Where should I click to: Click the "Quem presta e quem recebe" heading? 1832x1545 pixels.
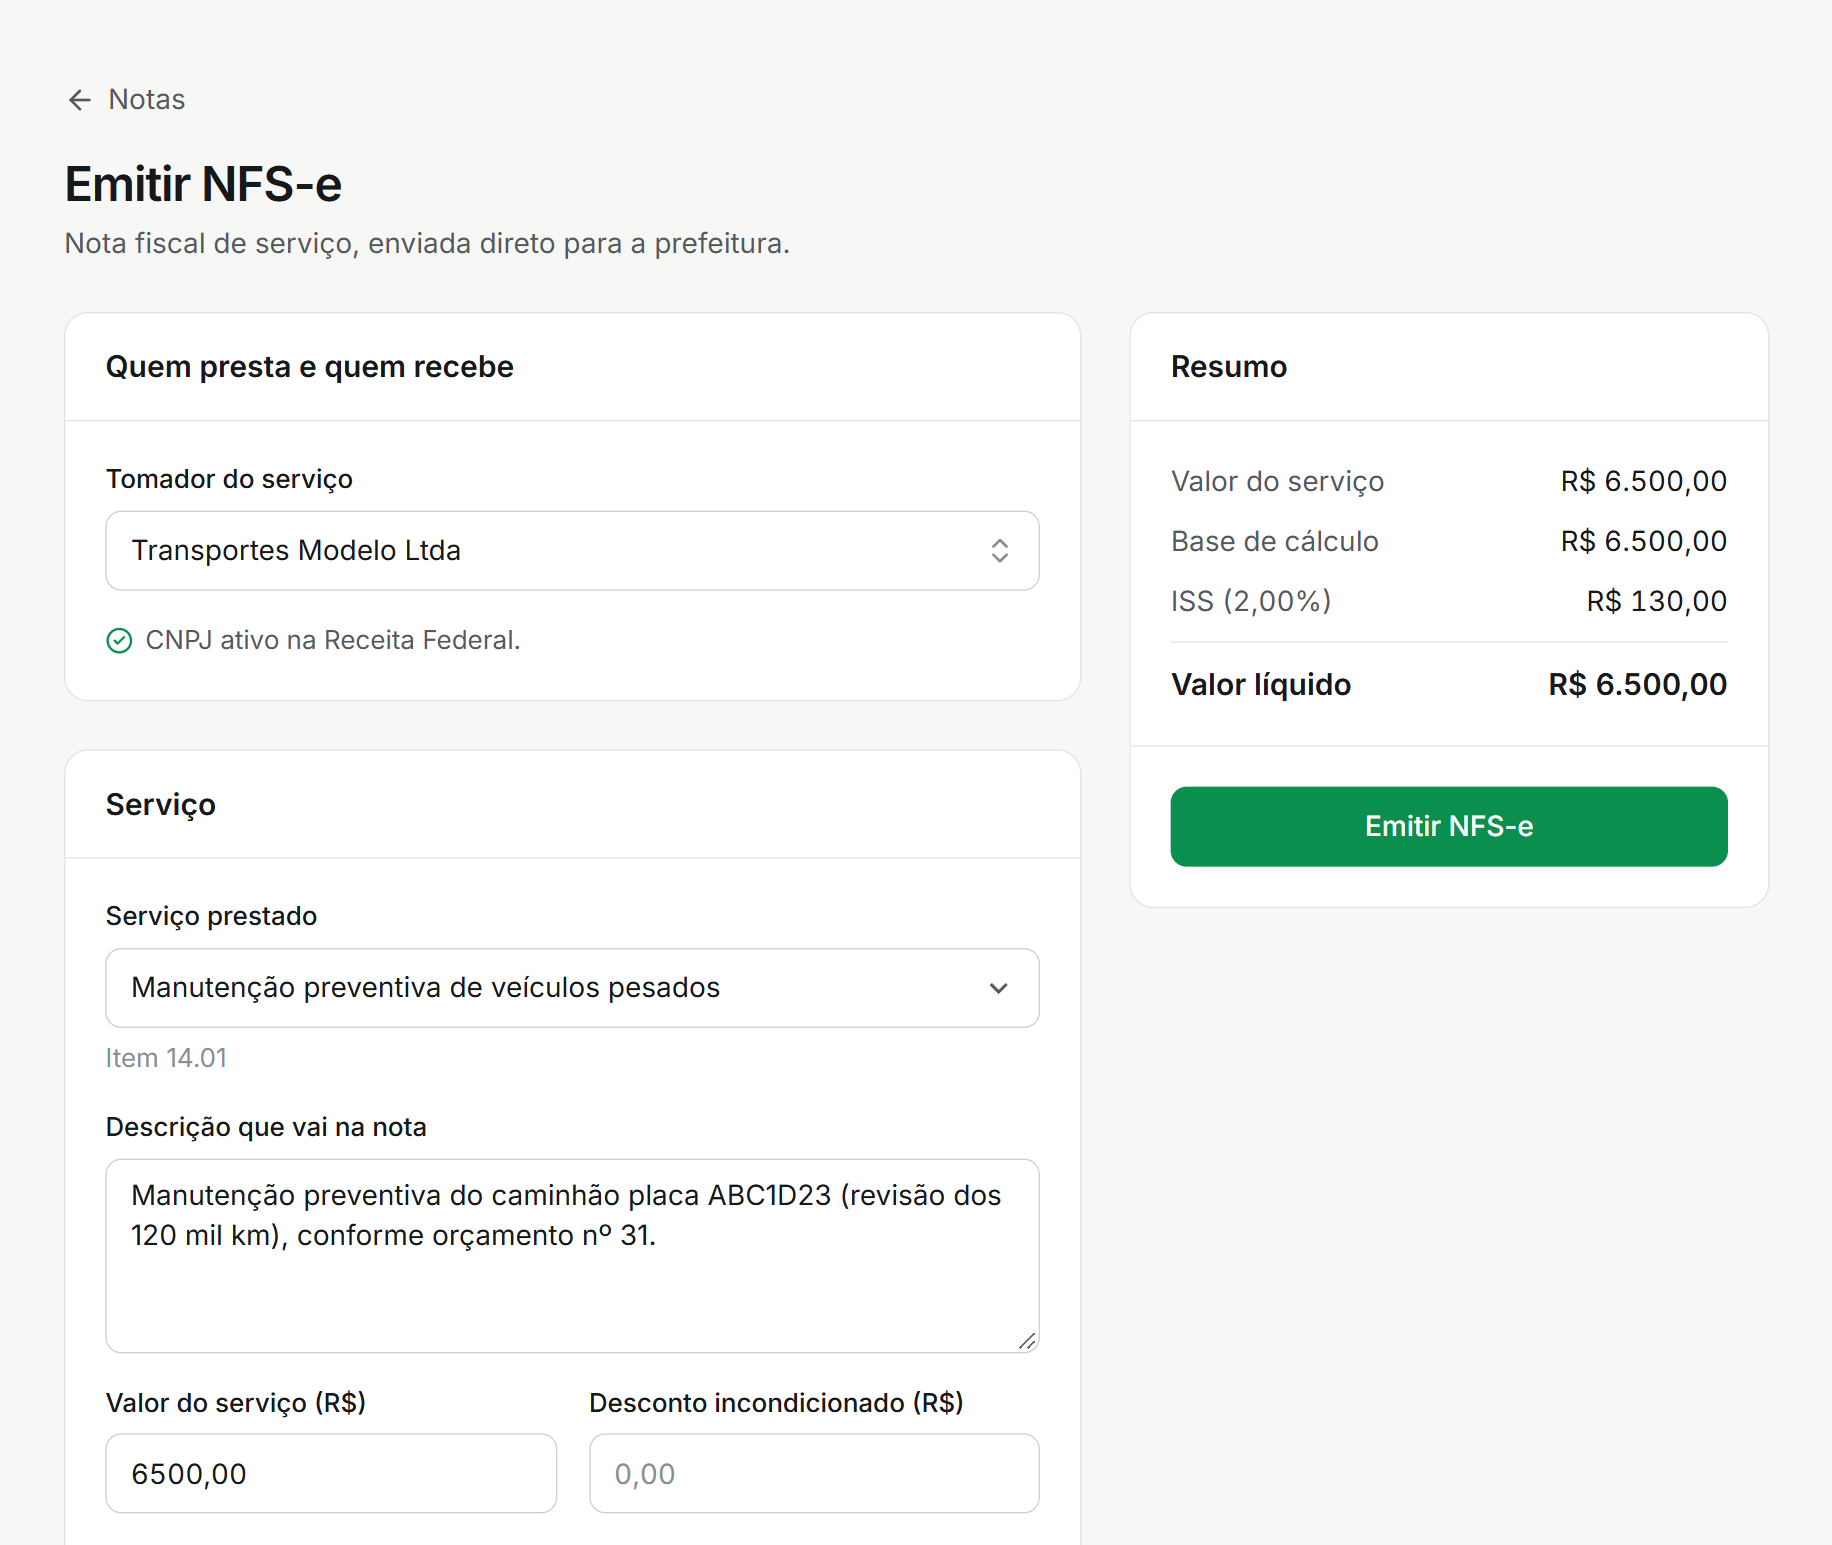[310, 367]
